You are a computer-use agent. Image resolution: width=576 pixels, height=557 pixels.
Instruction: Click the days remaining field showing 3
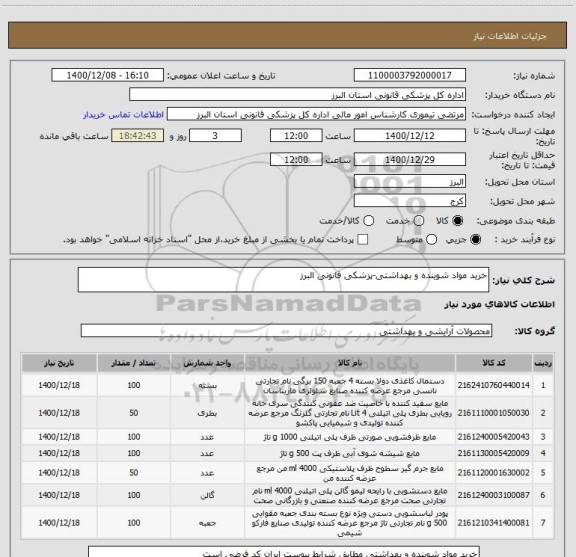(215, 136)
